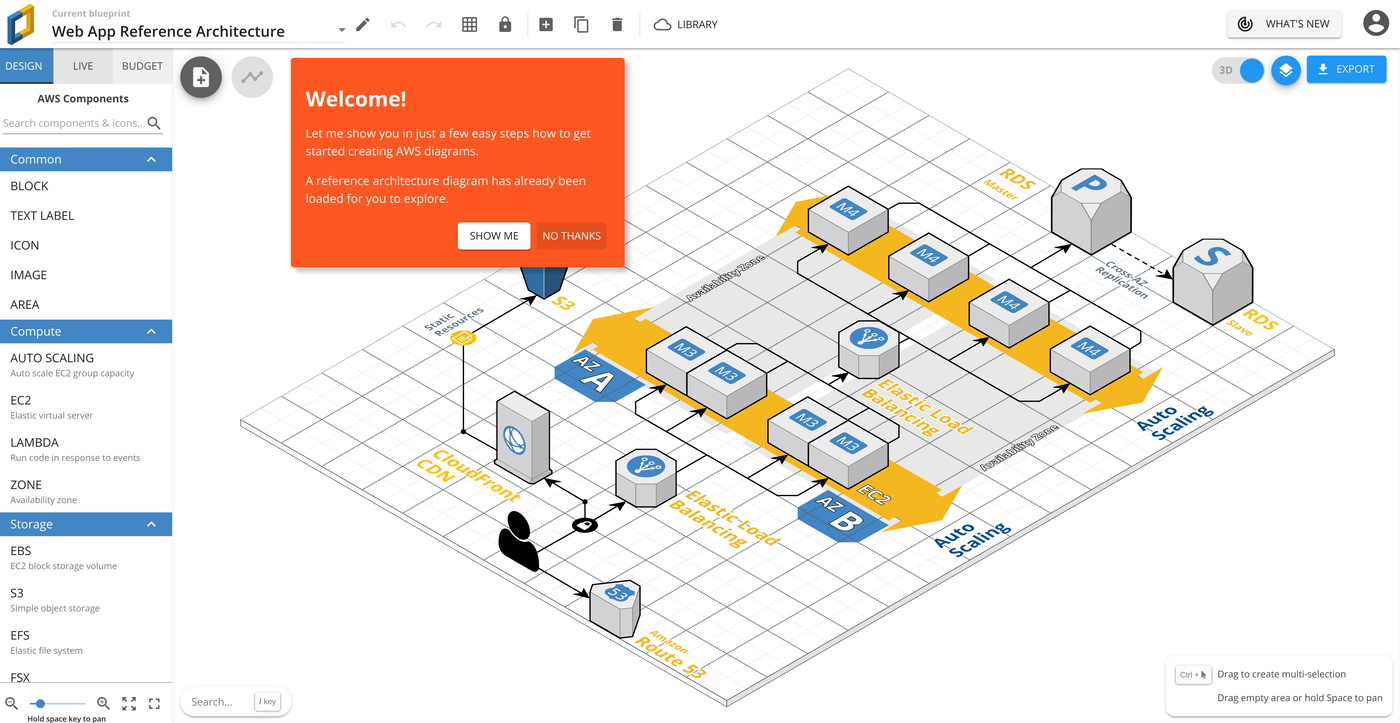Switch to the Budget tab
Screen dimensions: 1400x723
click(x=142, y=66)
